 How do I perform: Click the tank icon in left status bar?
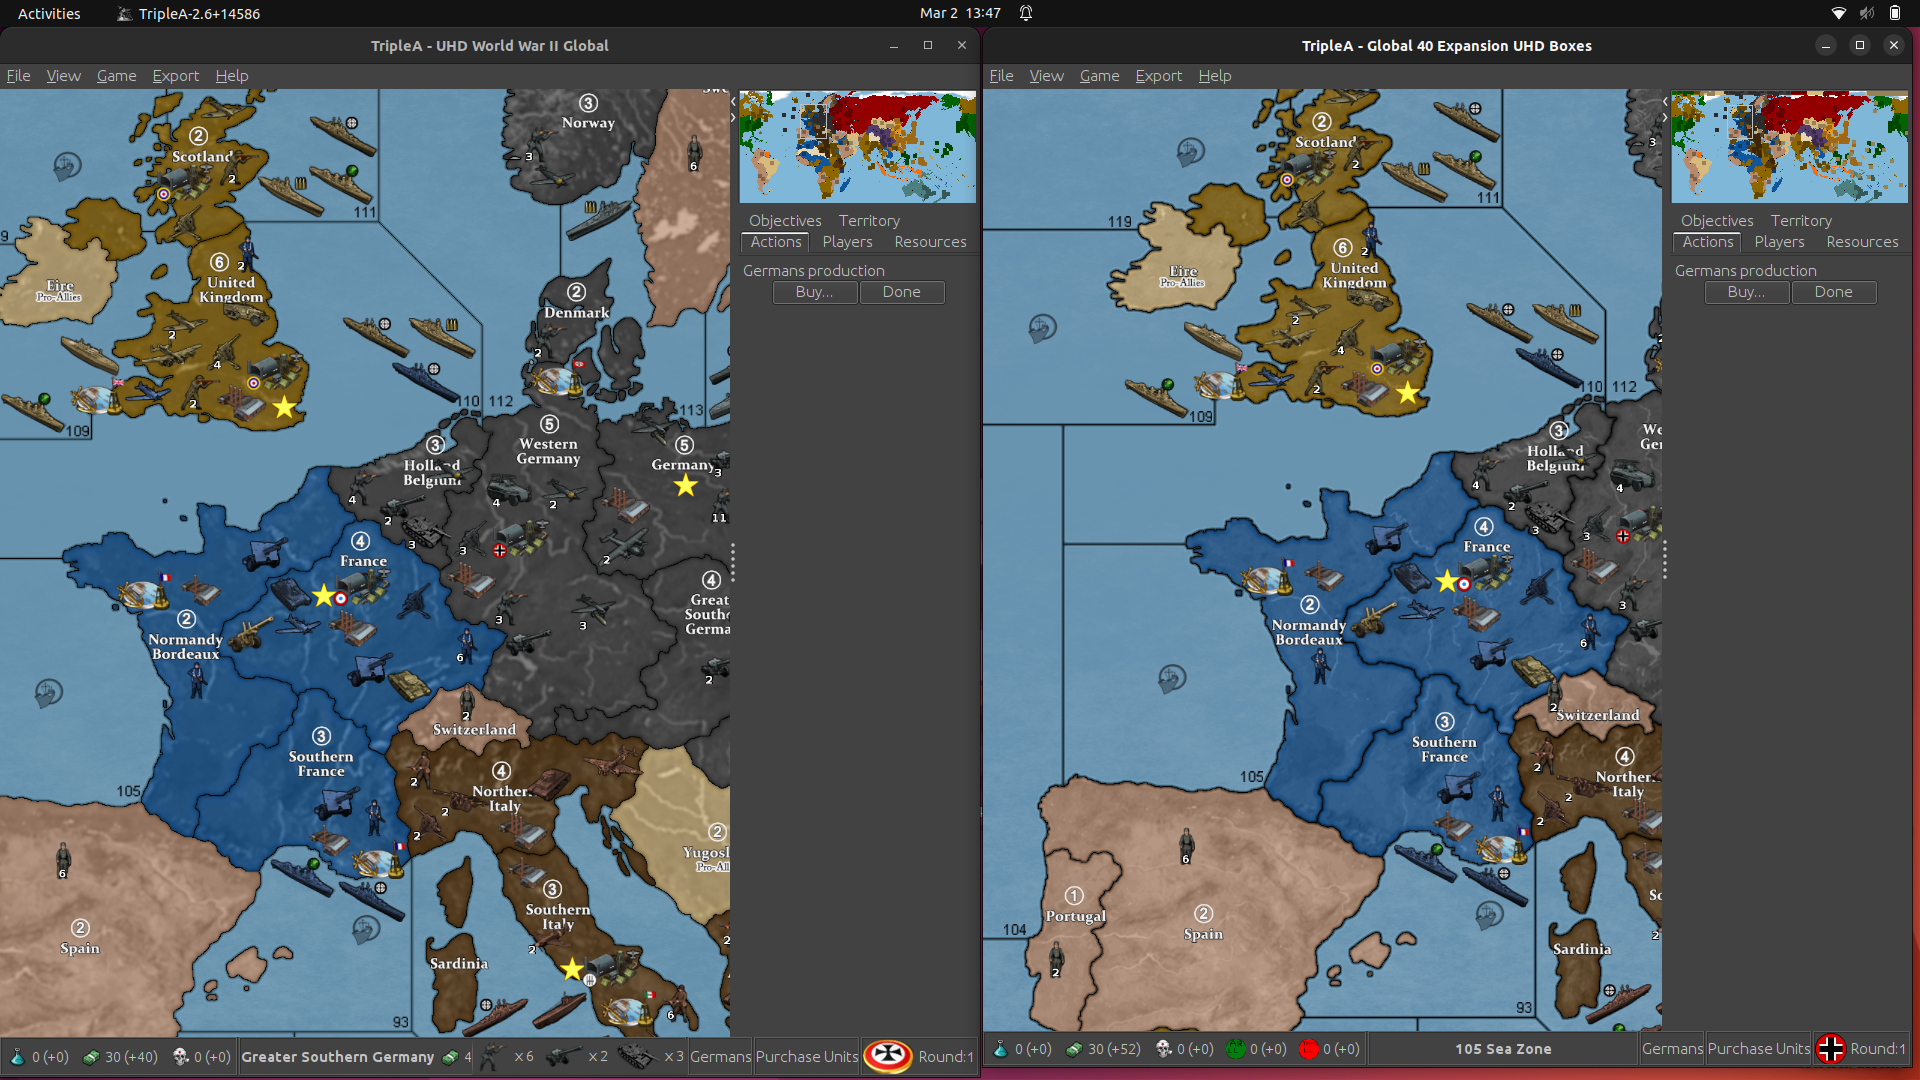637,1056
